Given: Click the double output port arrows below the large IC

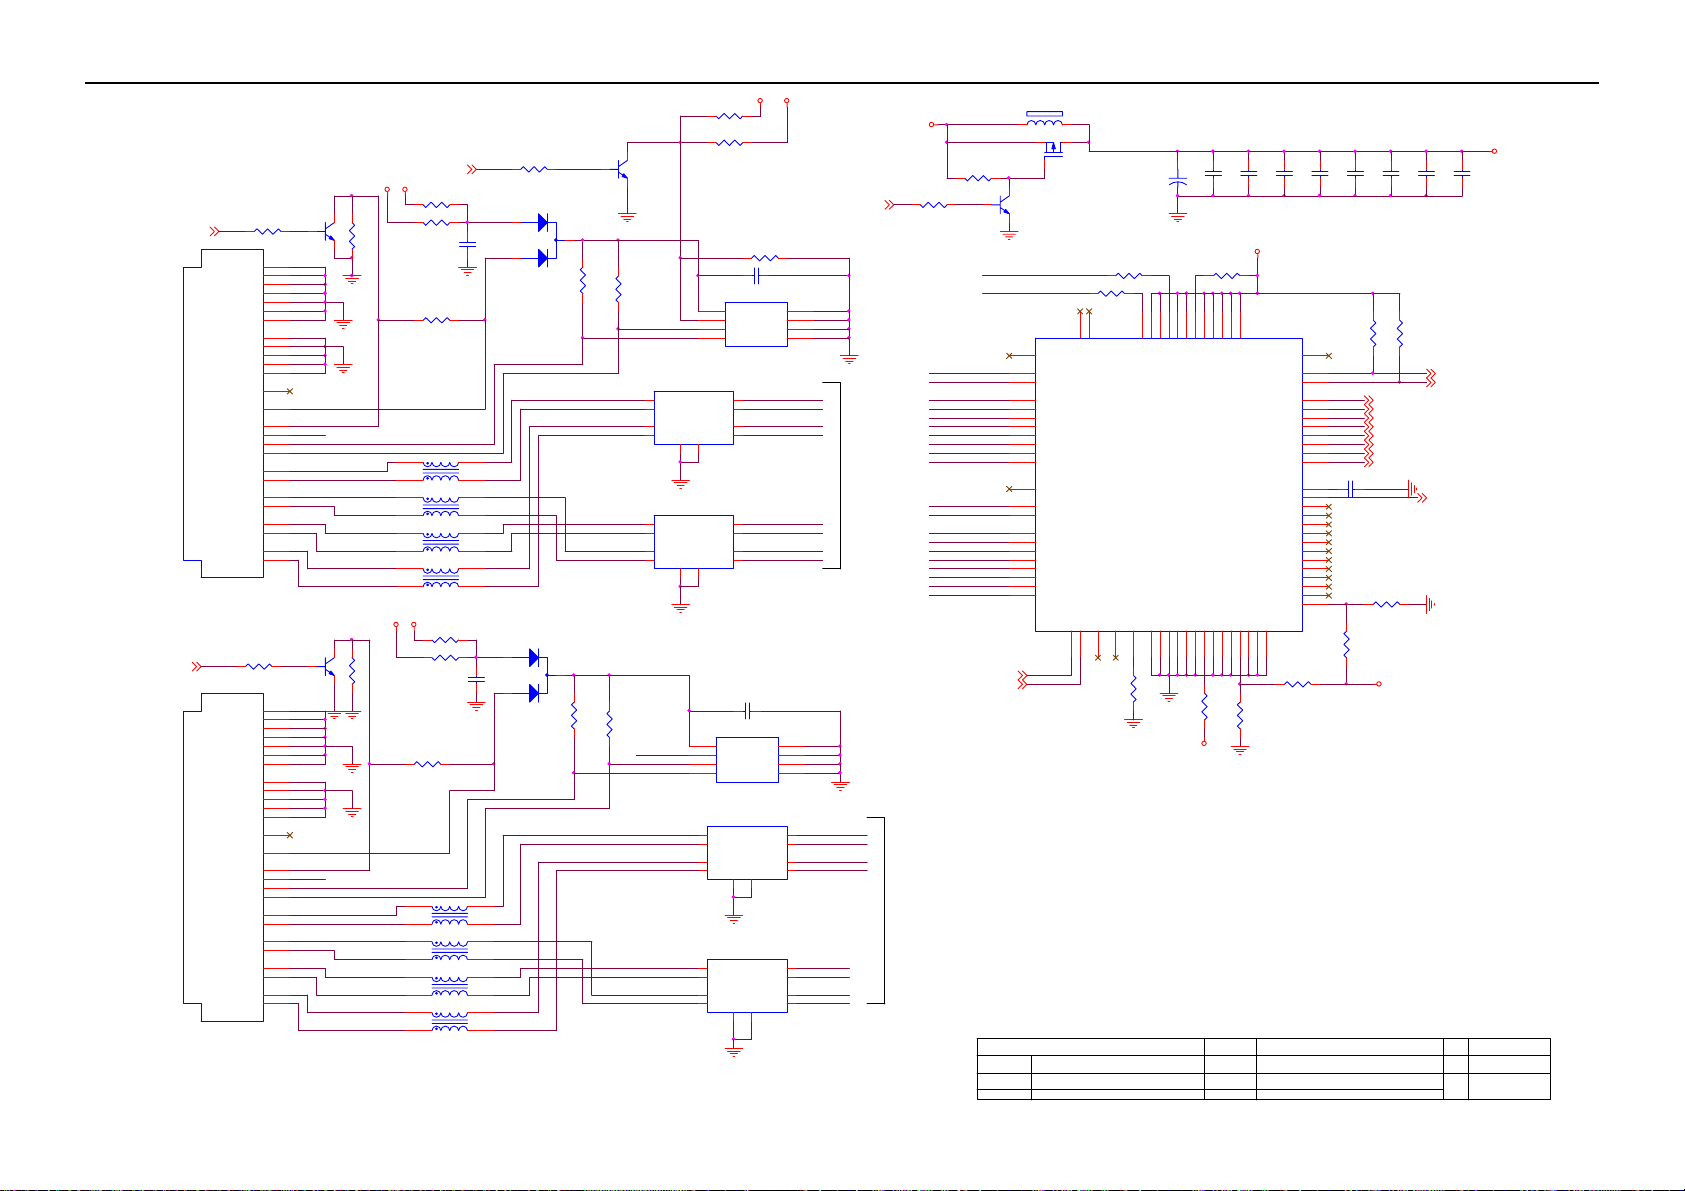Looking at the screenshot, I should [x=1023, y=679].
